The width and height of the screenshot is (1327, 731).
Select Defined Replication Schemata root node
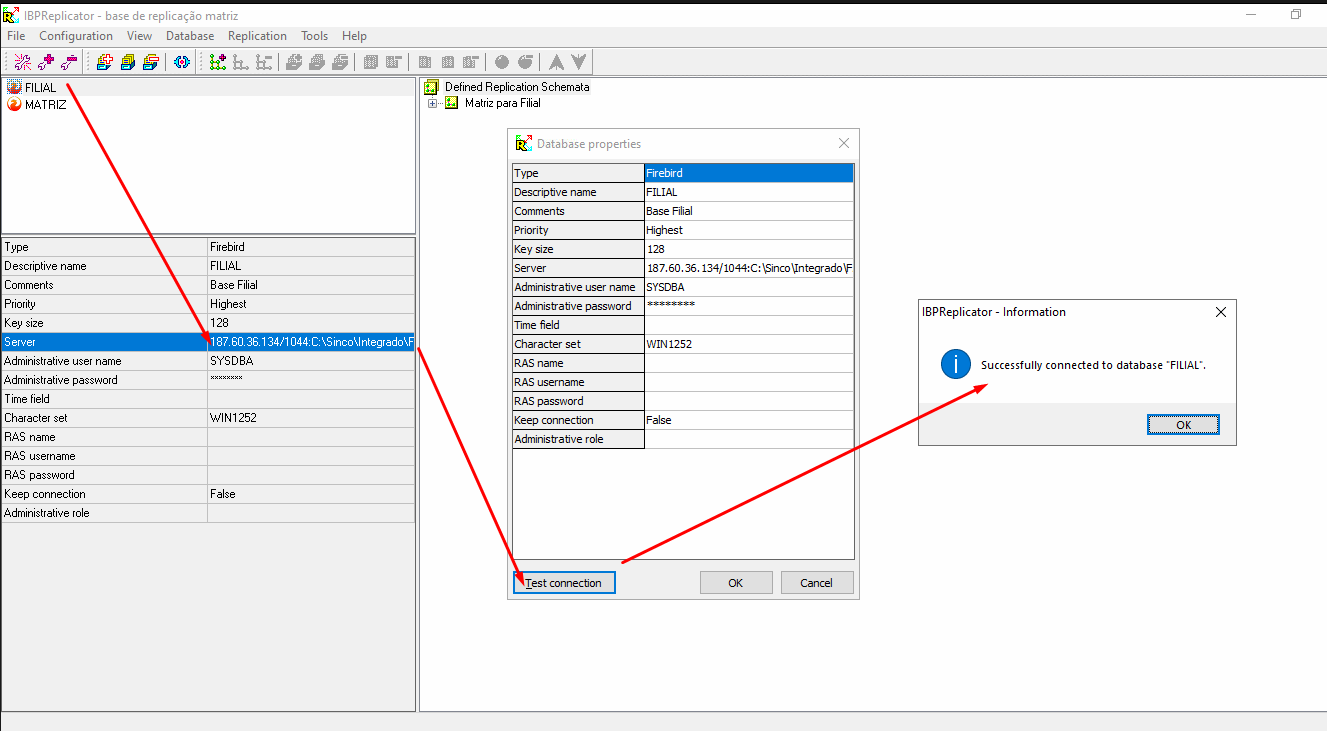(x=517, y=87)
